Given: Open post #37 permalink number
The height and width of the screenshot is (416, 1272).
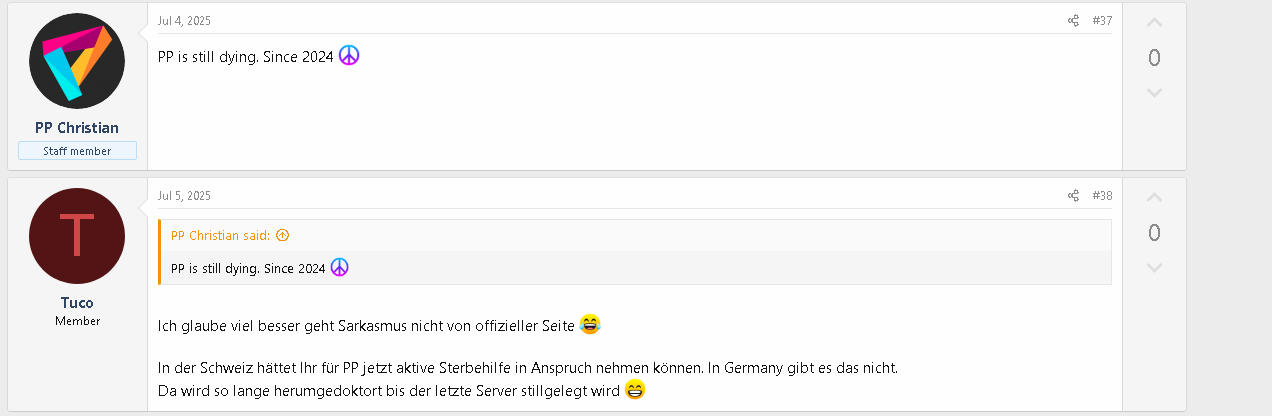Looking at the screenshot, I should (x=1102, y=21).
